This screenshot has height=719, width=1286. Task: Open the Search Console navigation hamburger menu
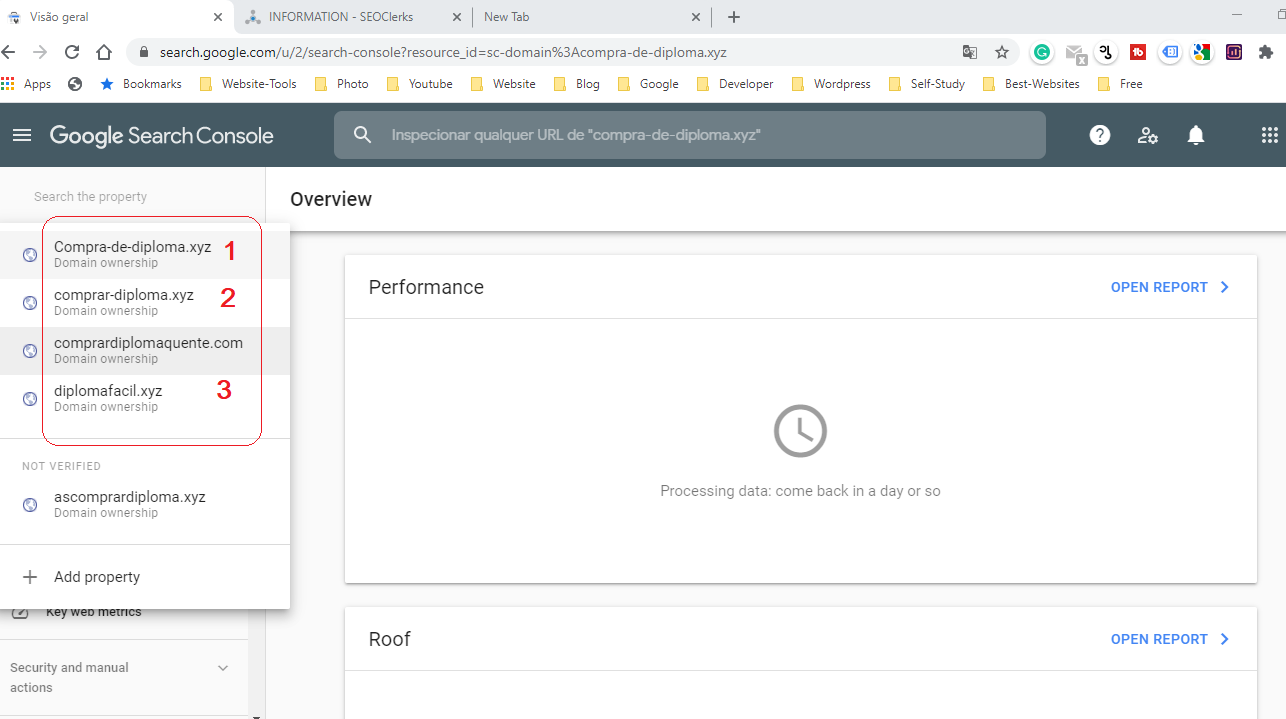point(21,134)
